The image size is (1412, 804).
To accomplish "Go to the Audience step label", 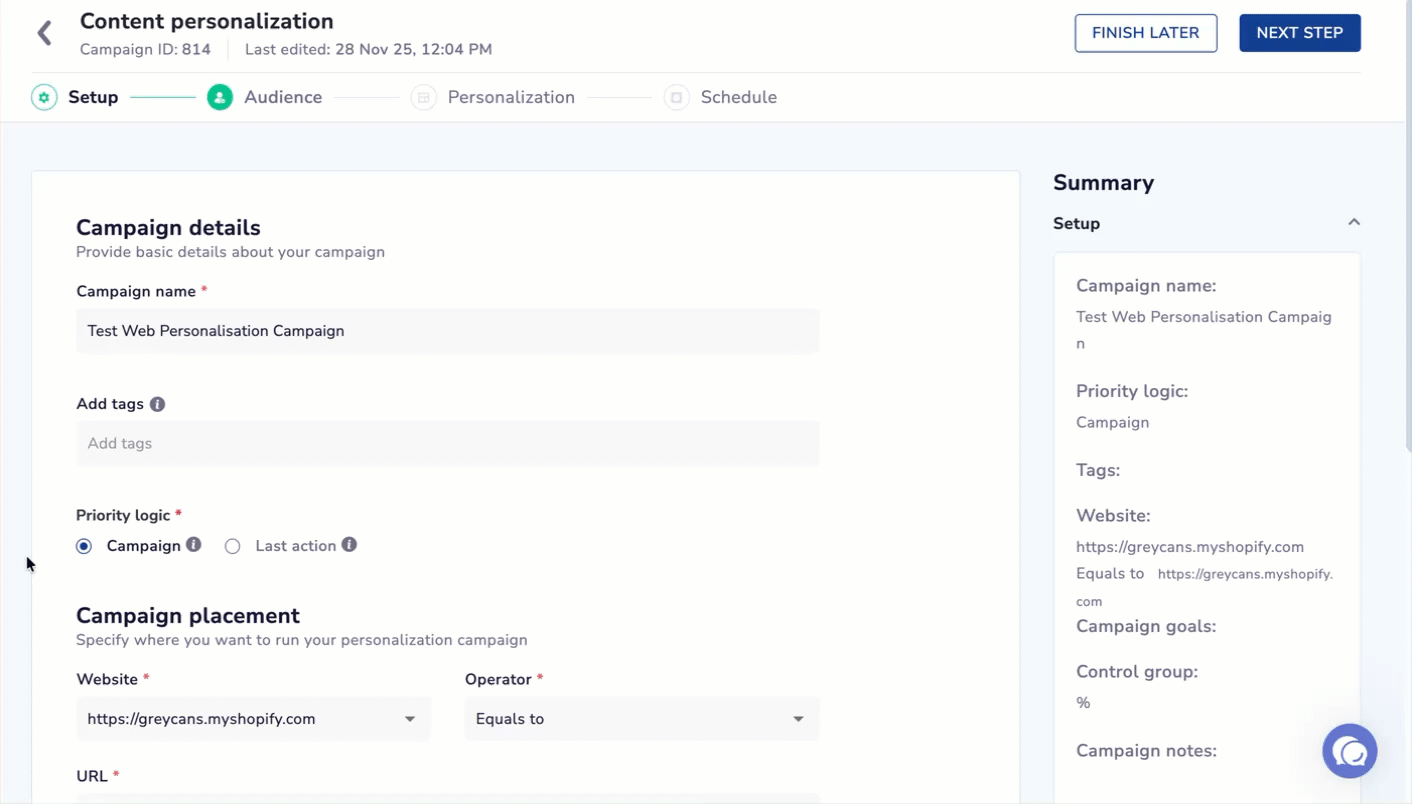I will [283, 97].
